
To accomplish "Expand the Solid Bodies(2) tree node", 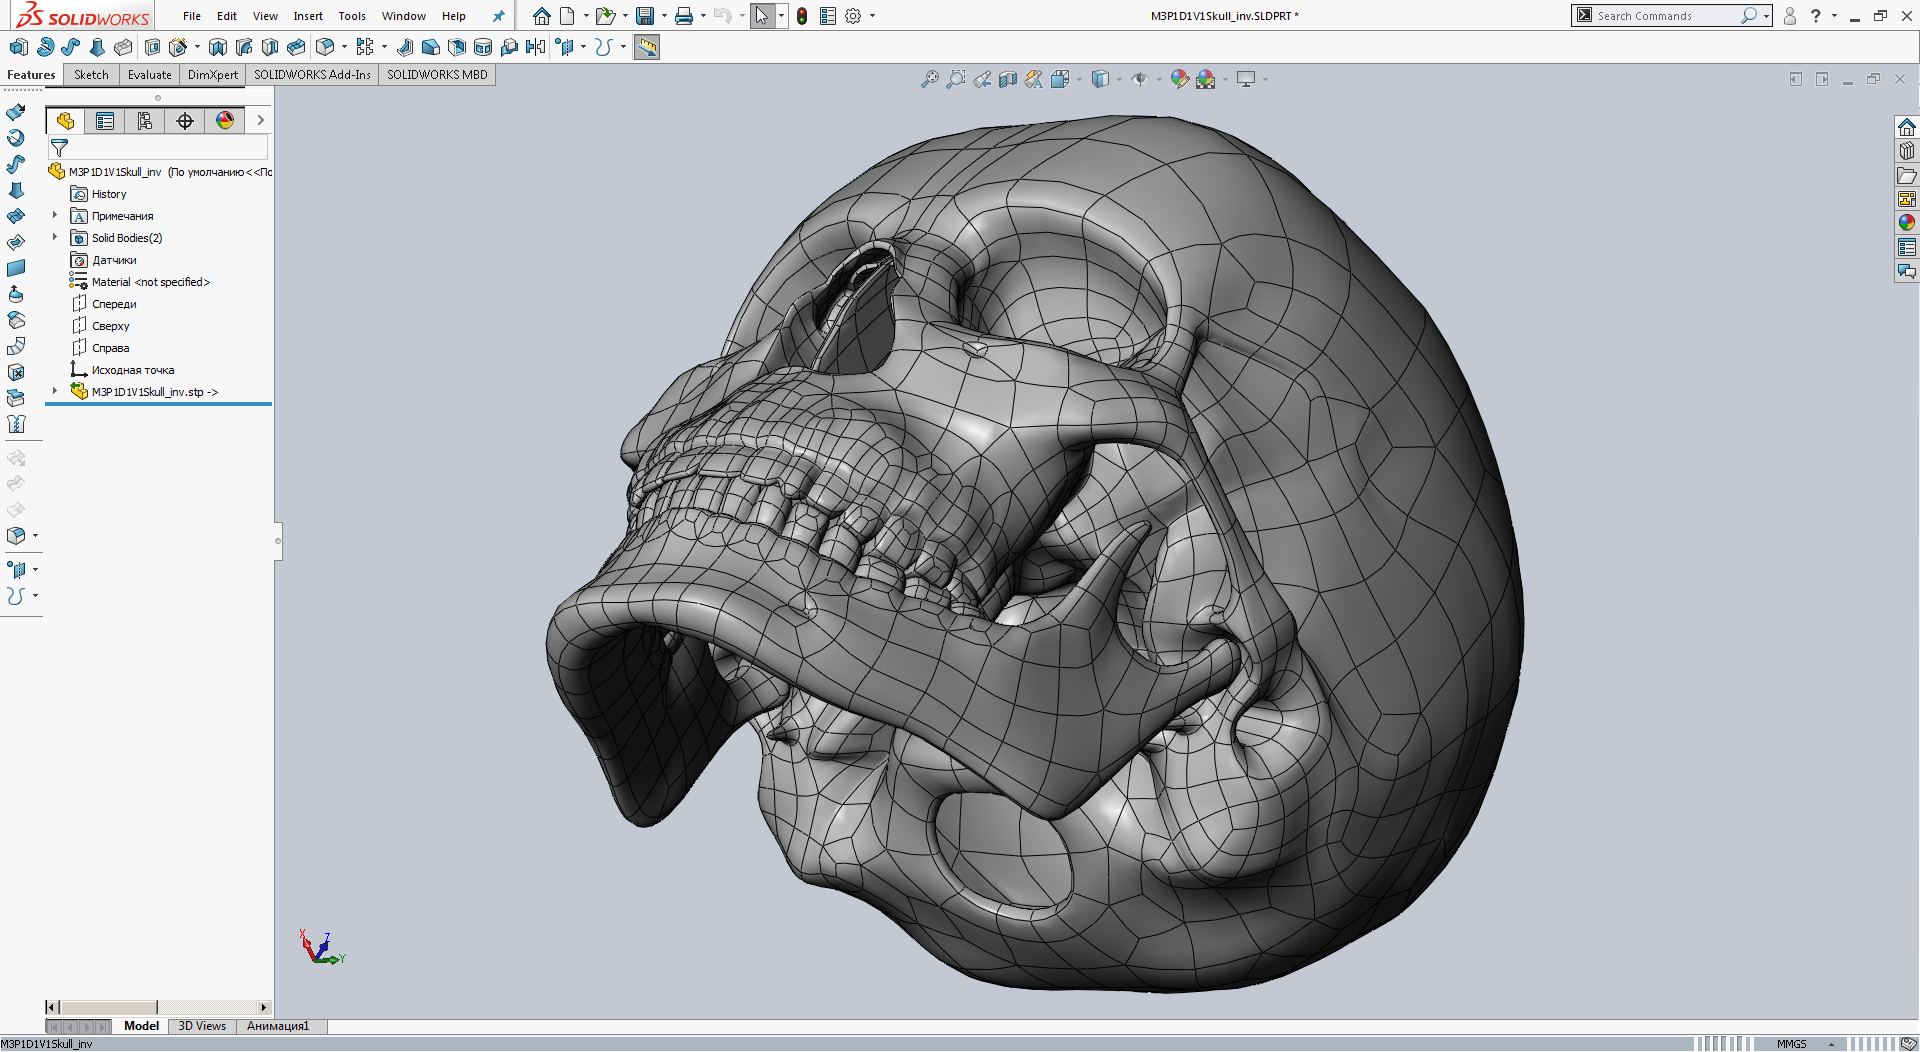I will 54,238.
